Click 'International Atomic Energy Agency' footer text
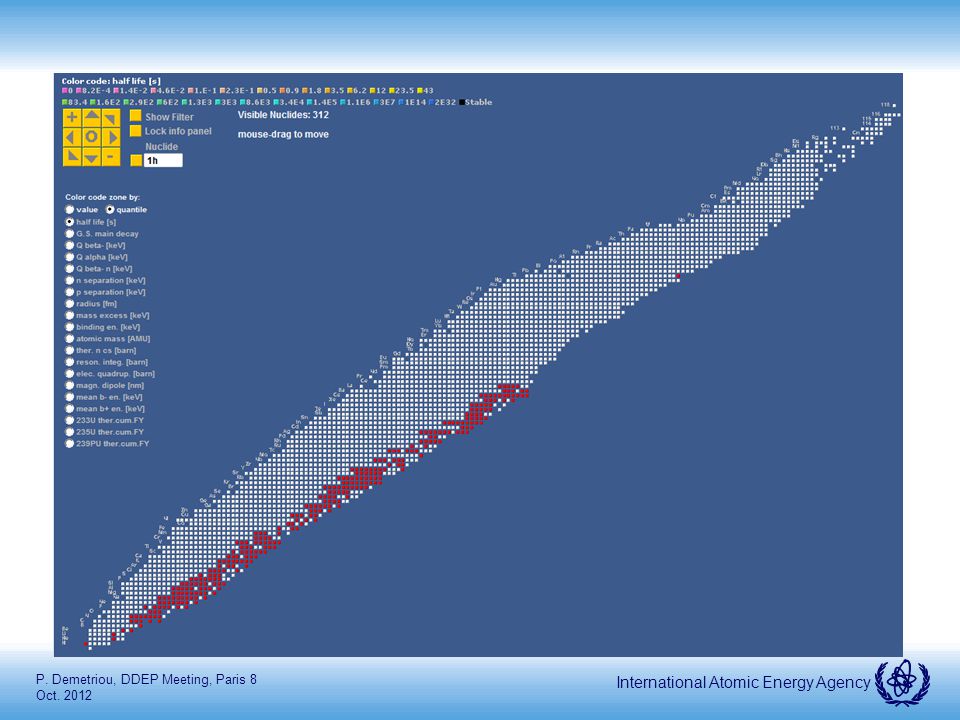Screen dimensions: 960x720 [743, 682]
